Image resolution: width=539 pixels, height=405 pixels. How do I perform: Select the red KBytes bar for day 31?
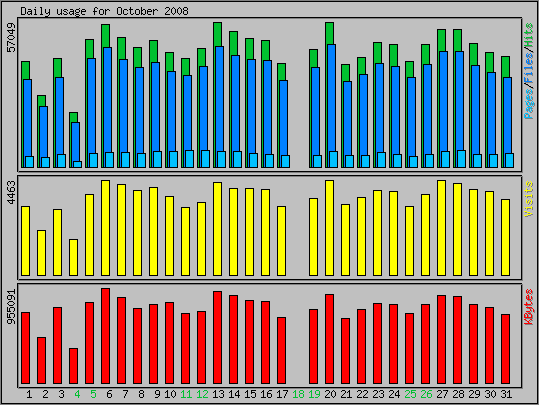click(x=505, y=349)
